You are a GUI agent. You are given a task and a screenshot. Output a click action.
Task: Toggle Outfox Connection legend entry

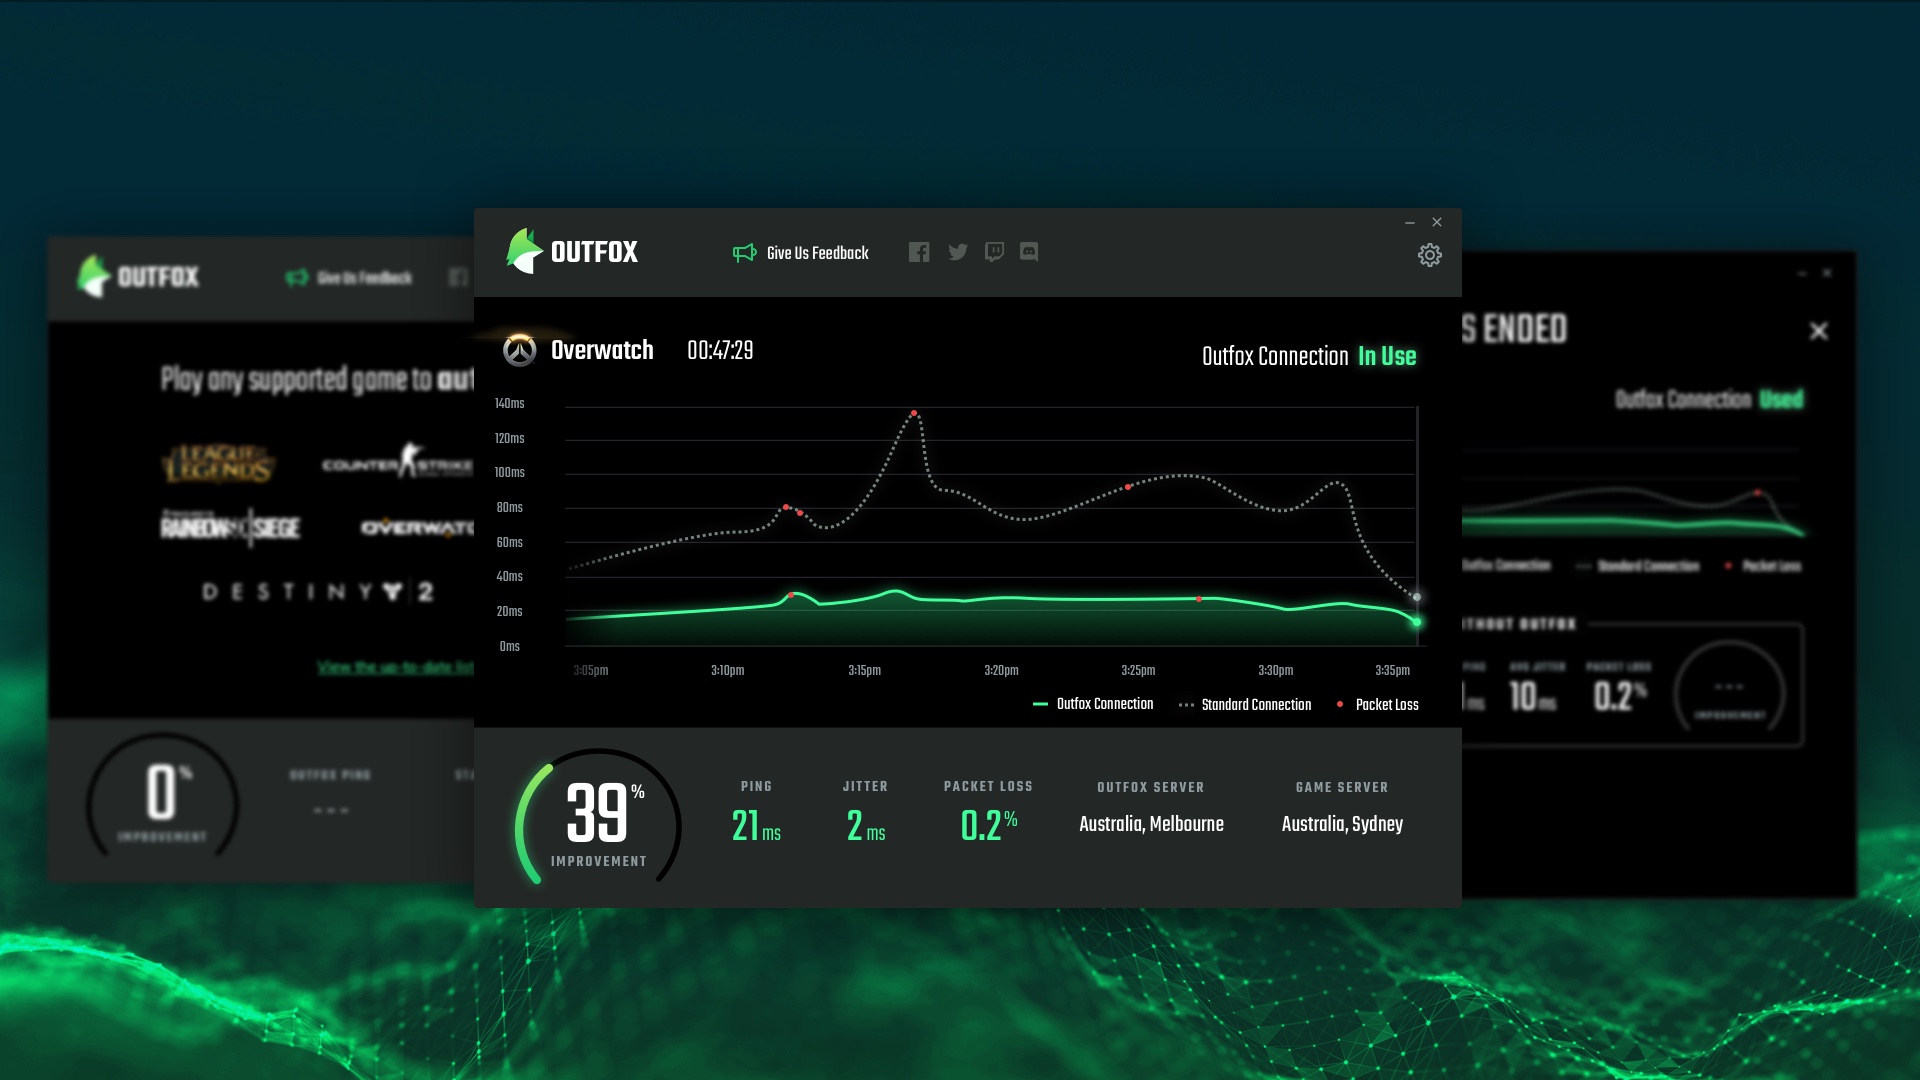(1104, 704)
